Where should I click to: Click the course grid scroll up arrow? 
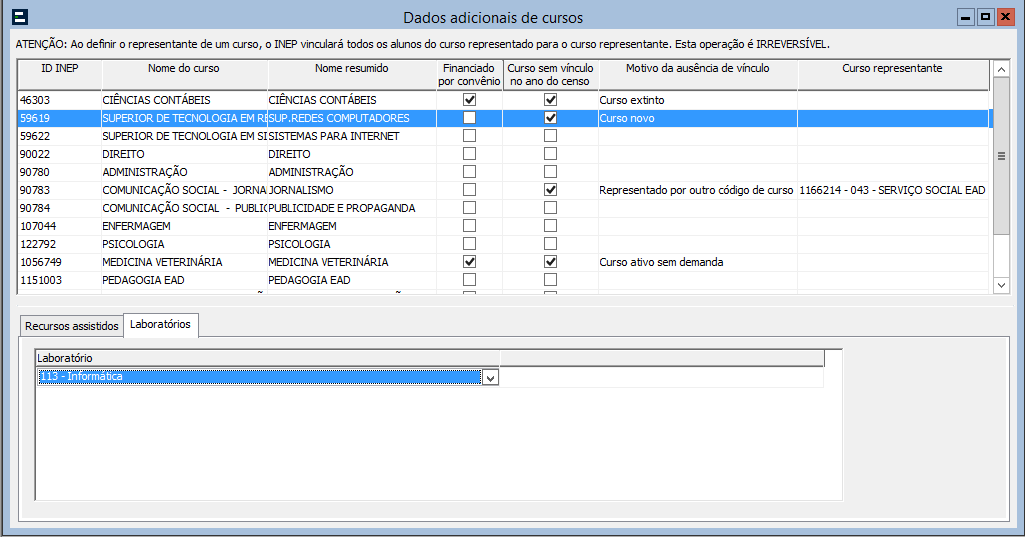click(x=1001, y=69)
